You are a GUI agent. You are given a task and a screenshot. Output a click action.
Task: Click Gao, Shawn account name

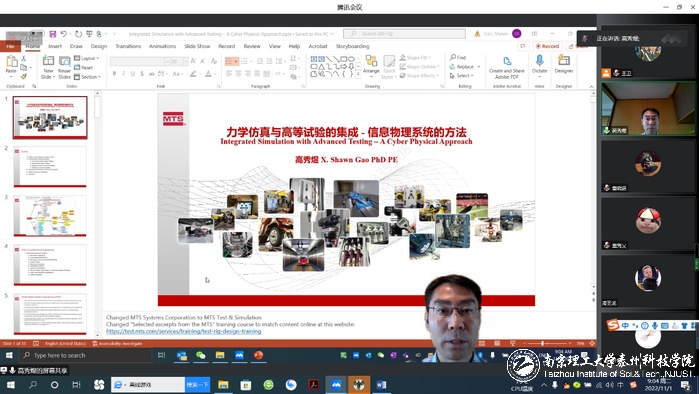click(x=496, y=34)
